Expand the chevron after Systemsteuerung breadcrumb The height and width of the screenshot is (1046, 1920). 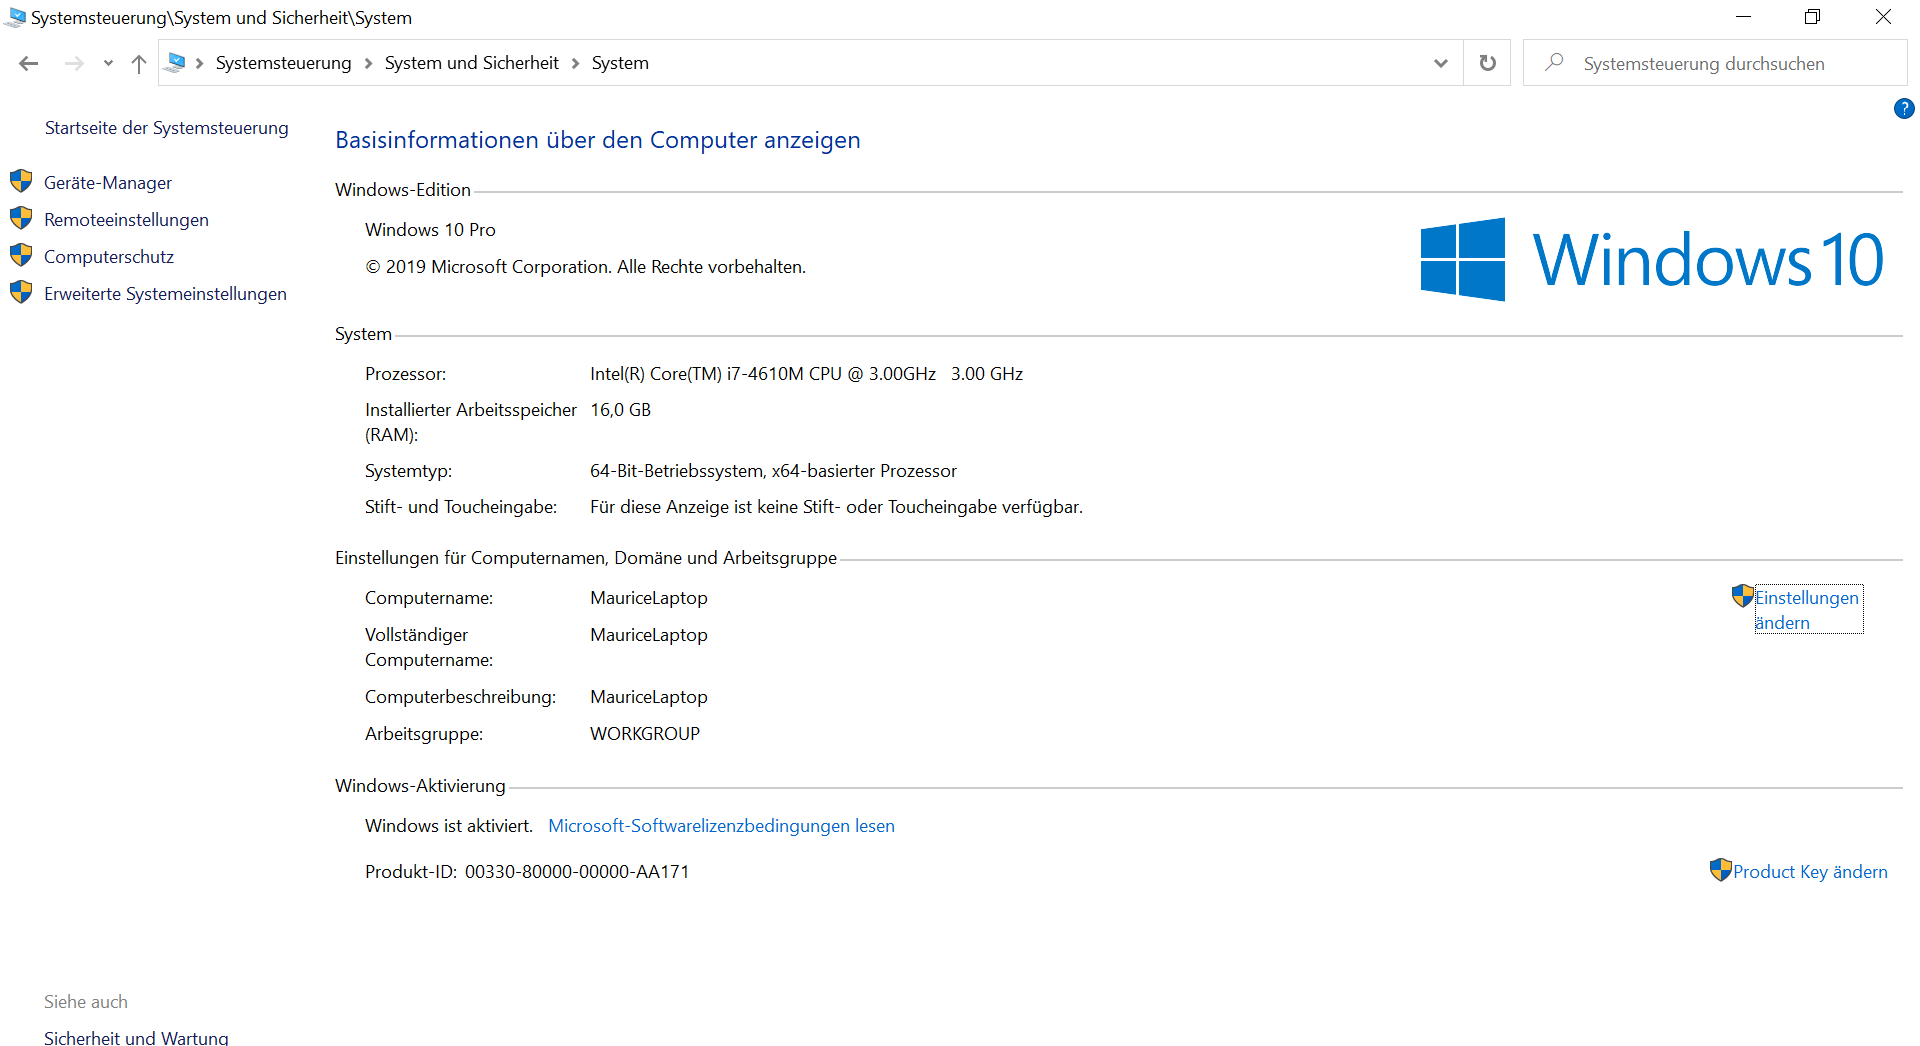point(368,63)
